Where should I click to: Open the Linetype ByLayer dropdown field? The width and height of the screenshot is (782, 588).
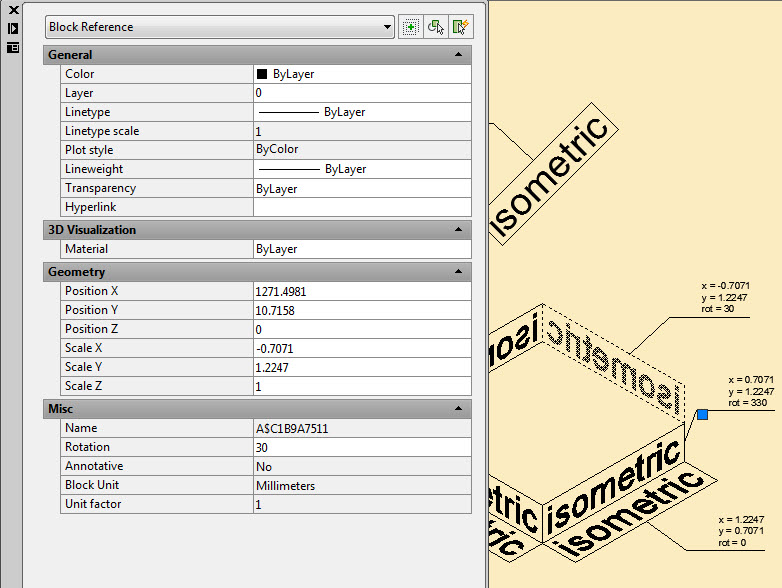point(362,112)
